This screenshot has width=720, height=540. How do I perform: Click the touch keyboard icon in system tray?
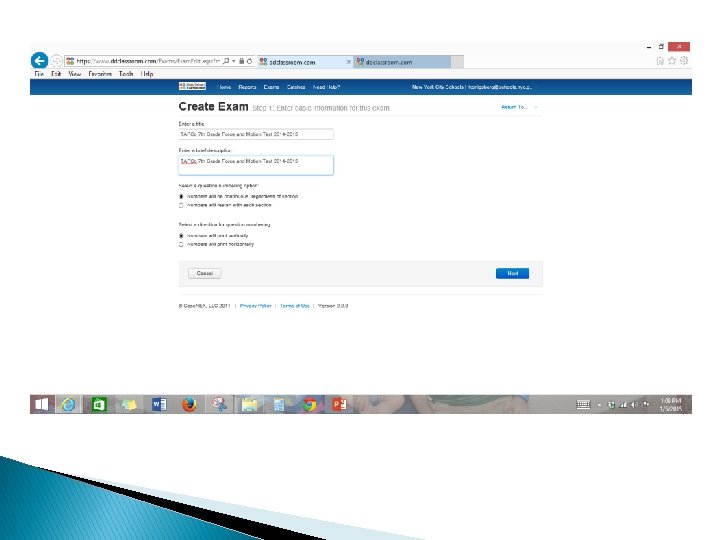click(583, 405)
